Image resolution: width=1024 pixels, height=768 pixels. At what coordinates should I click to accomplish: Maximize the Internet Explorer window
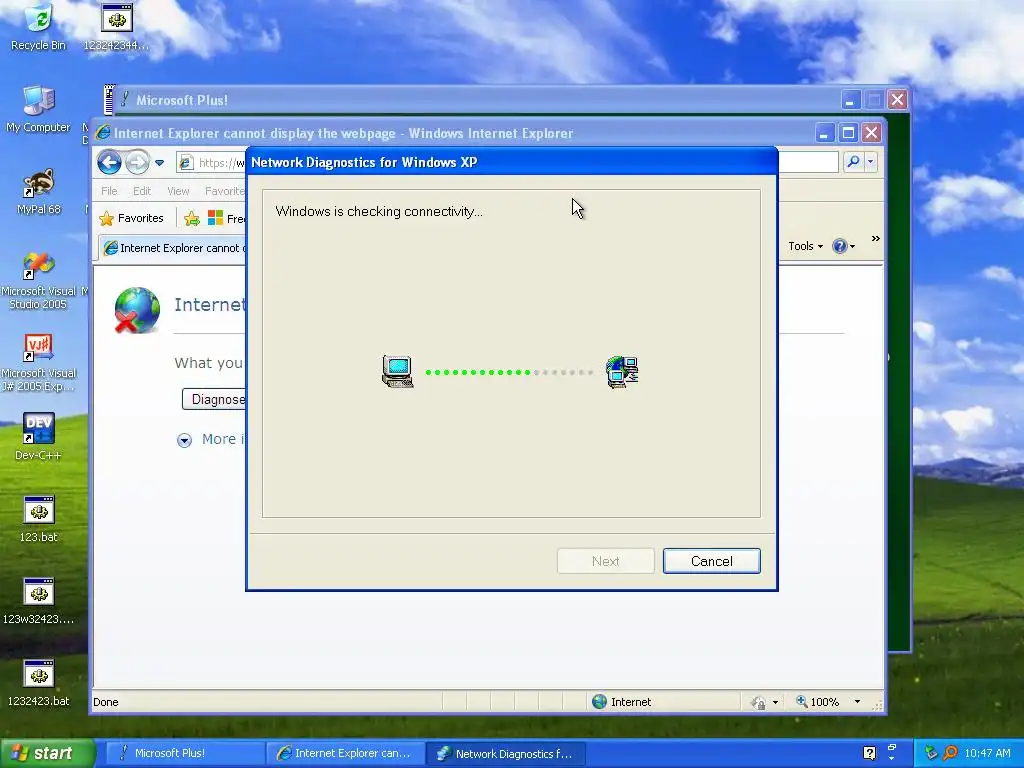848,133
